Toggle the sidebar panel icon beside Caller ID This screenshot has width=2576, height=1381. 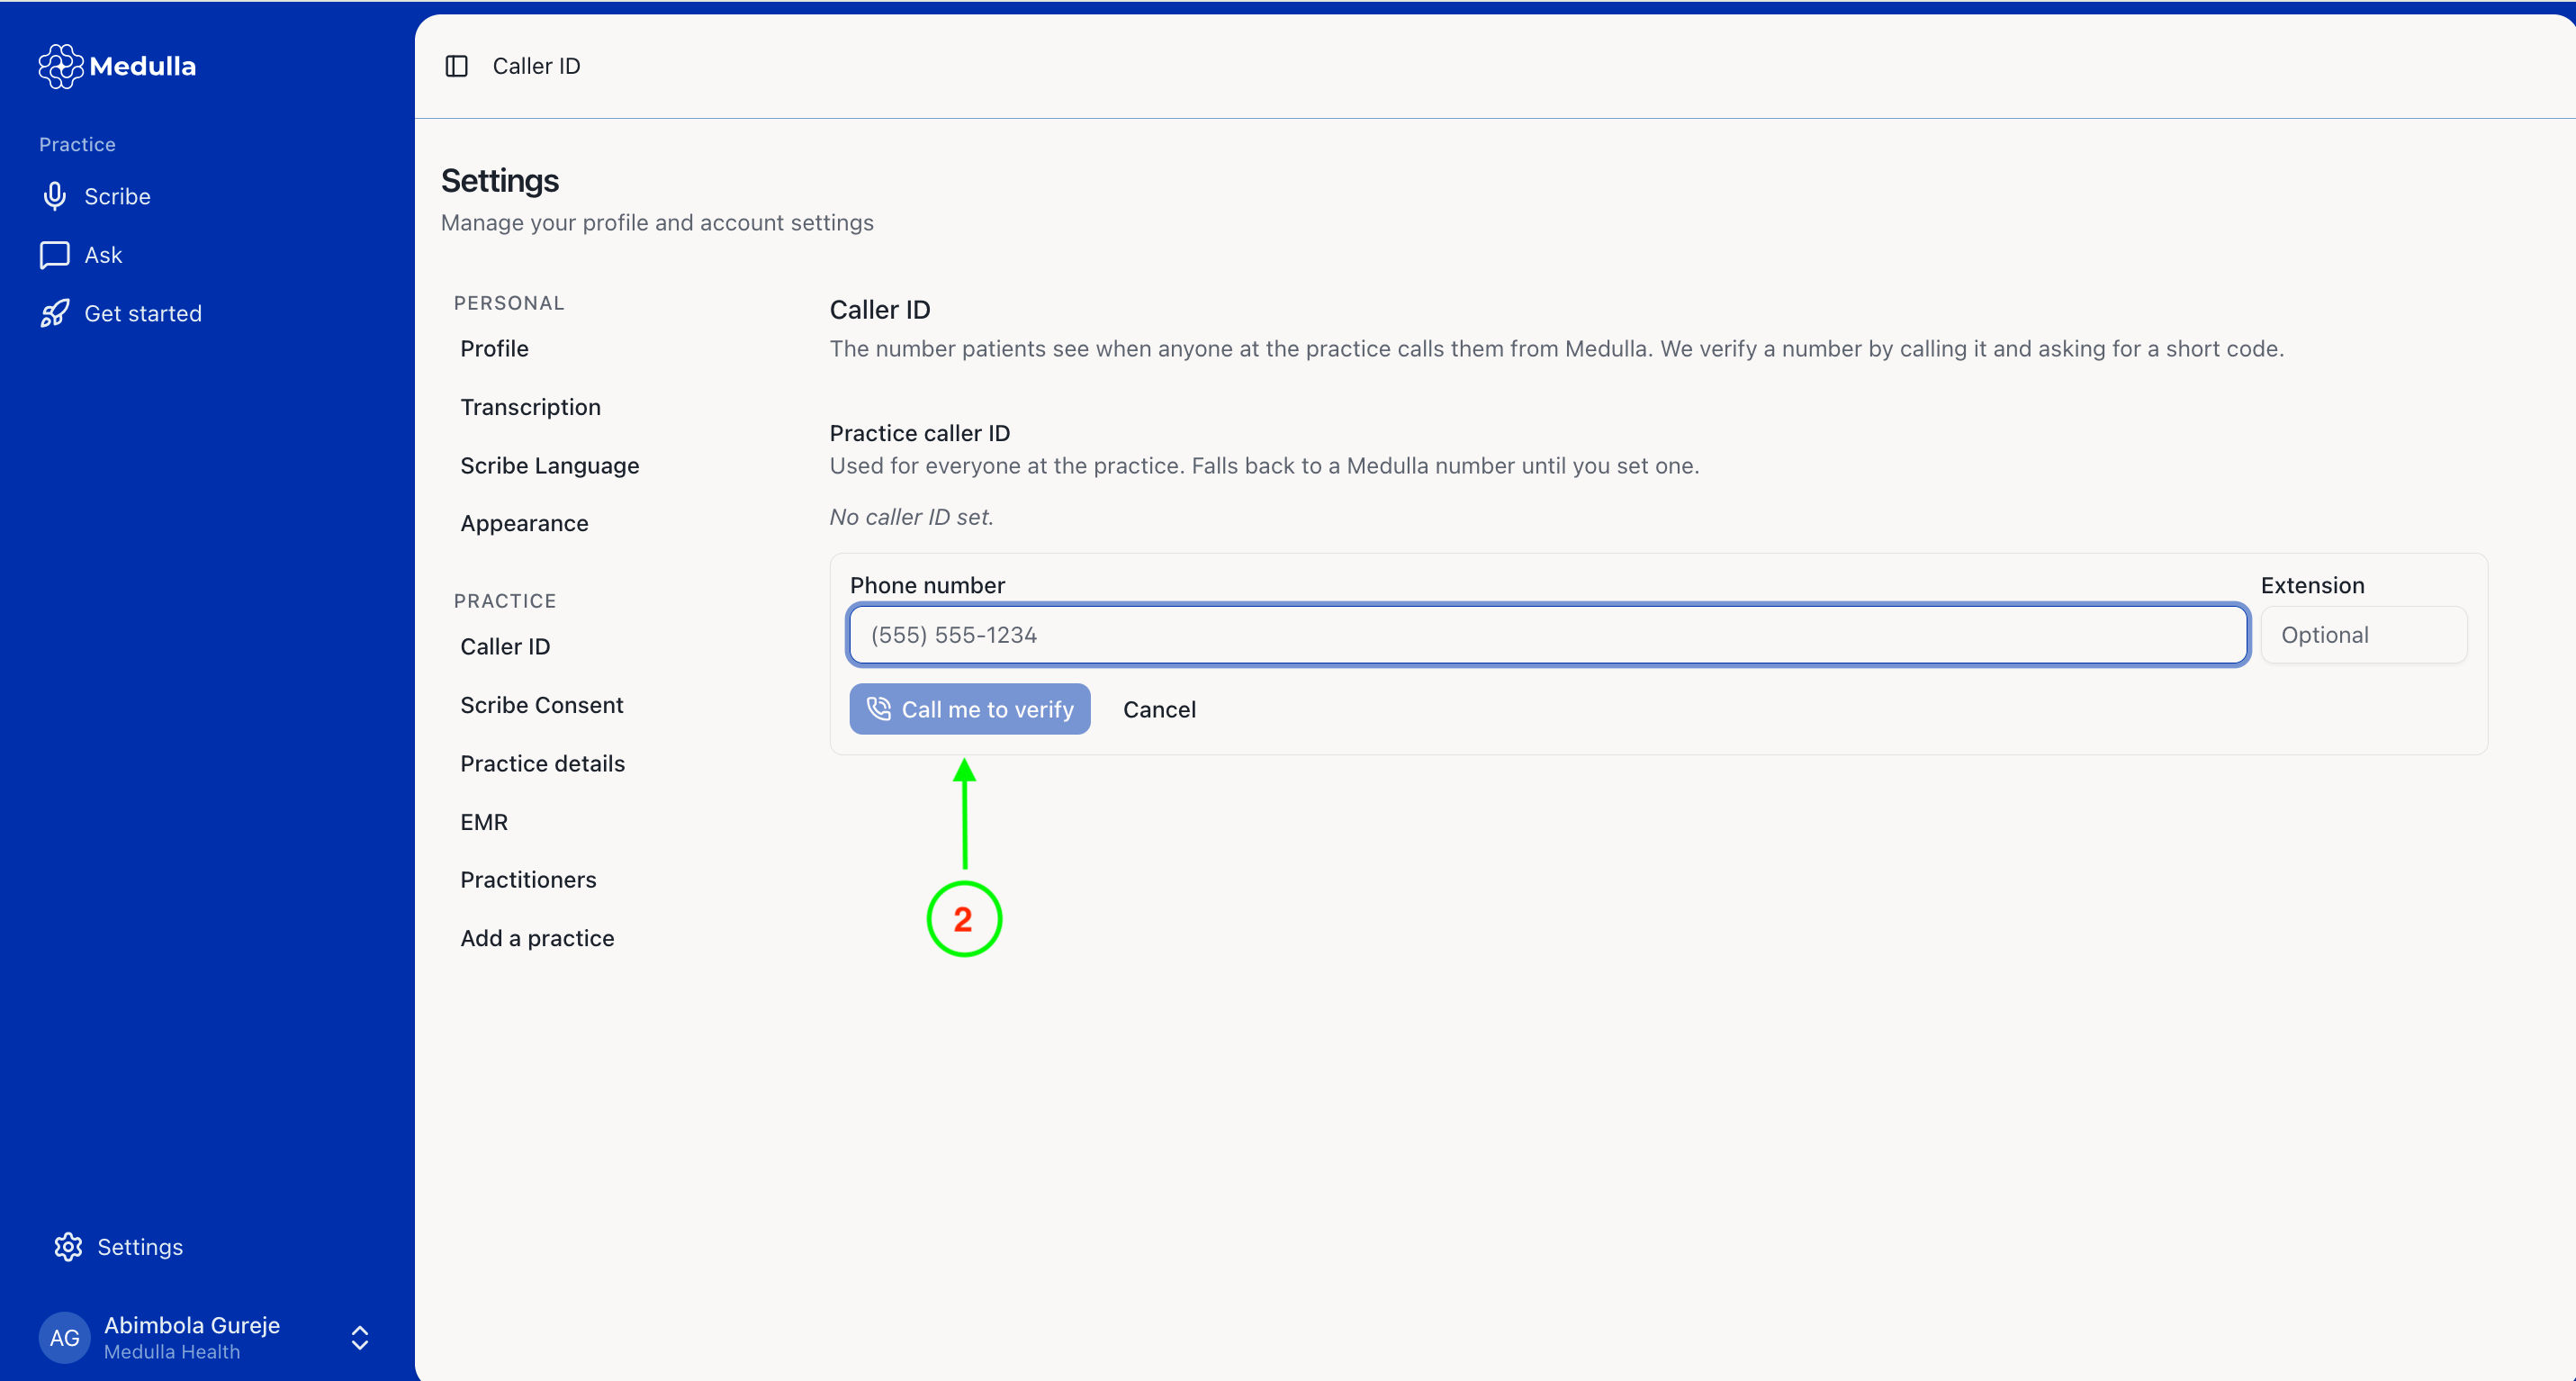(x=457, y=66)
